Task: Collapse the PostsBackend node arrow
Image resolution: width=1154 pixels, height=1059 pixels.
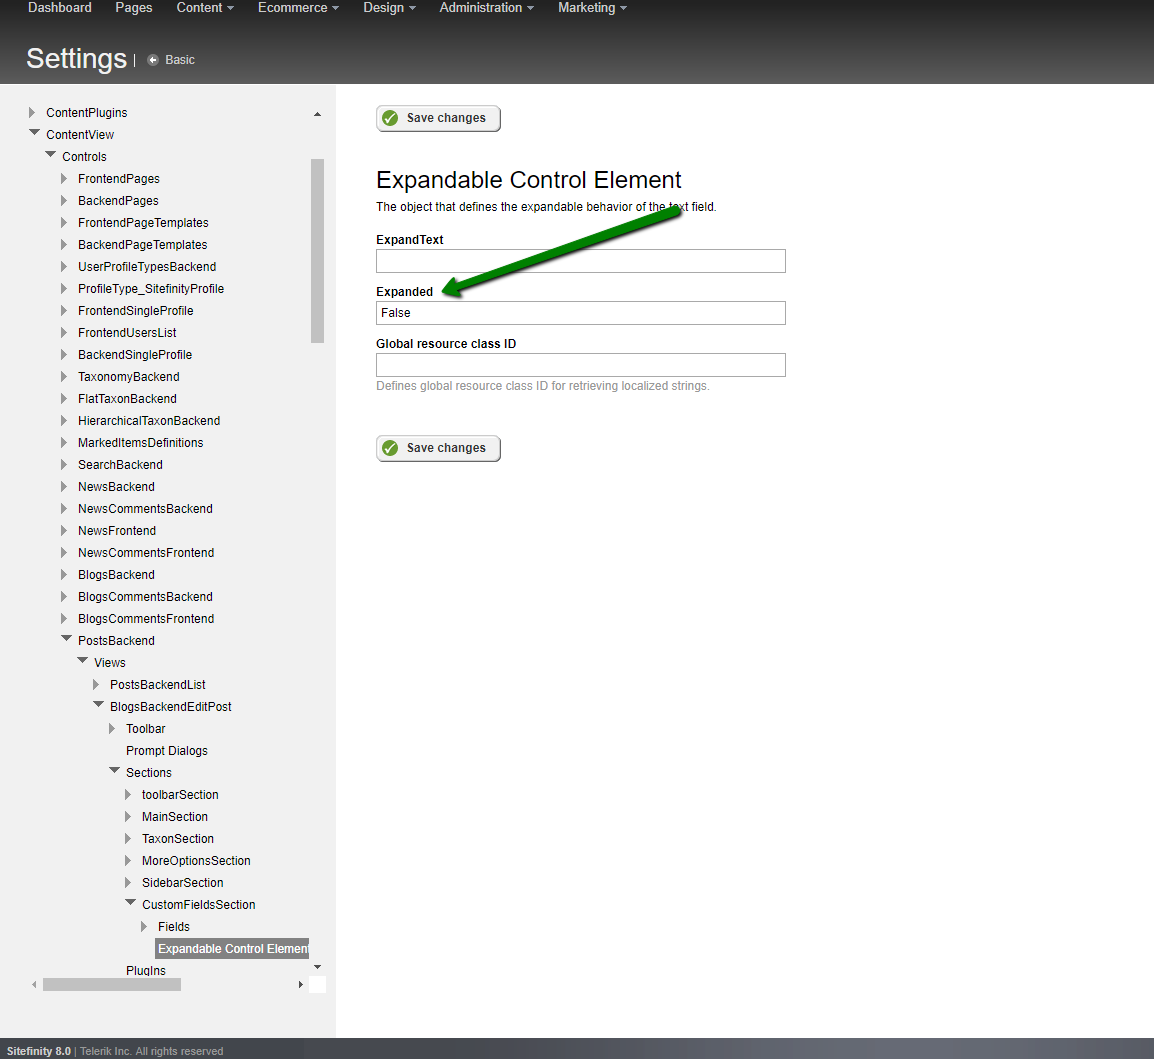Action: [66, 640]
